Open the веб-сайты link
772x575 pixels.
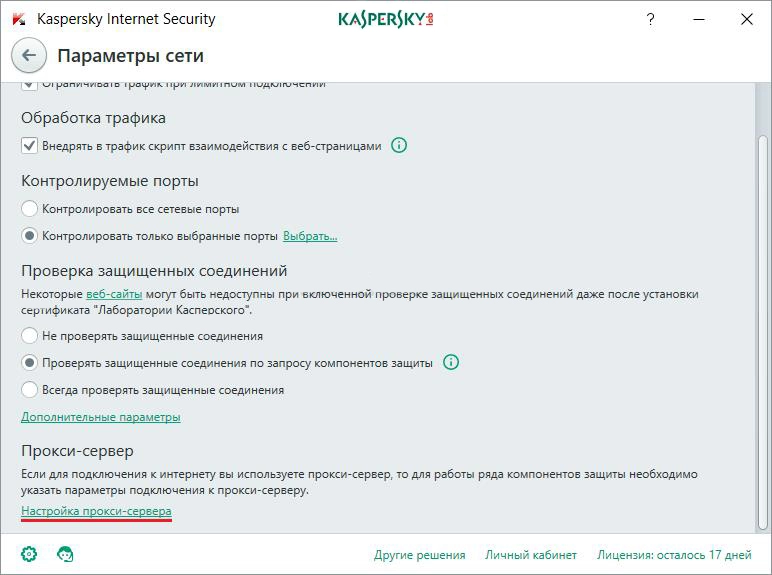click(x=114, y=294)
